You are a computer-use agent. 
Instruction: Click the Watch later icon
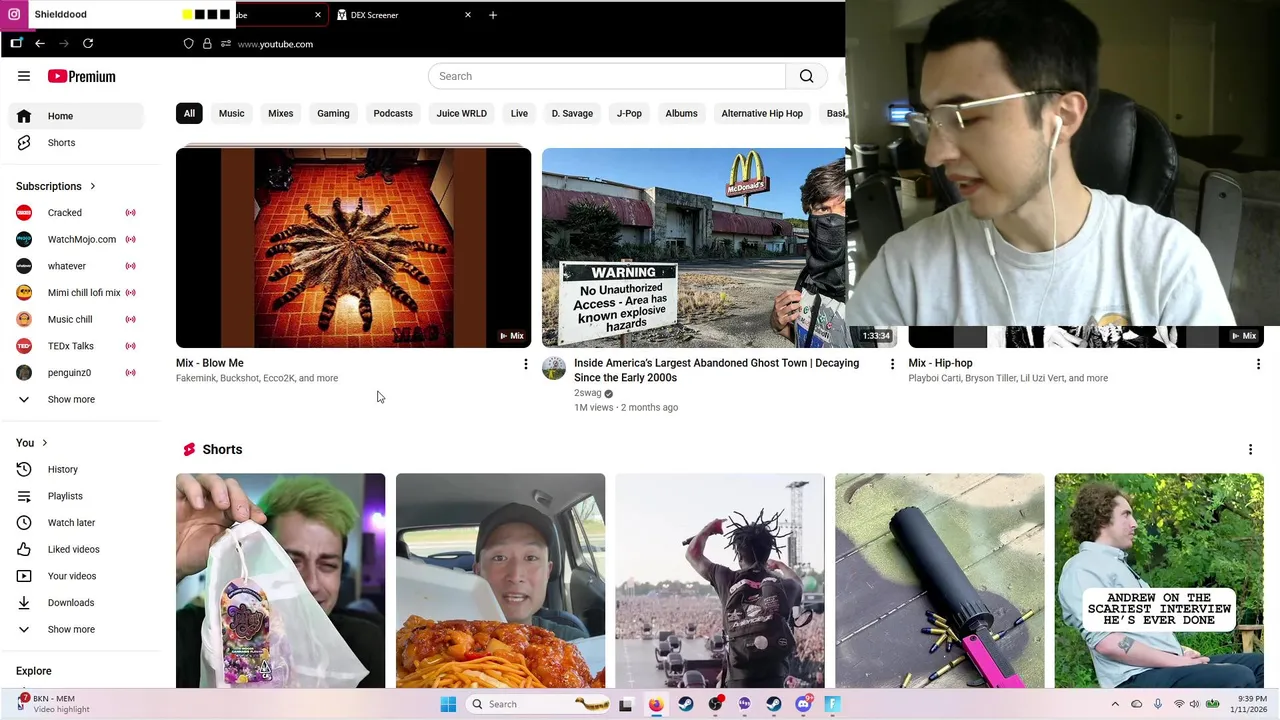[24, 522]
